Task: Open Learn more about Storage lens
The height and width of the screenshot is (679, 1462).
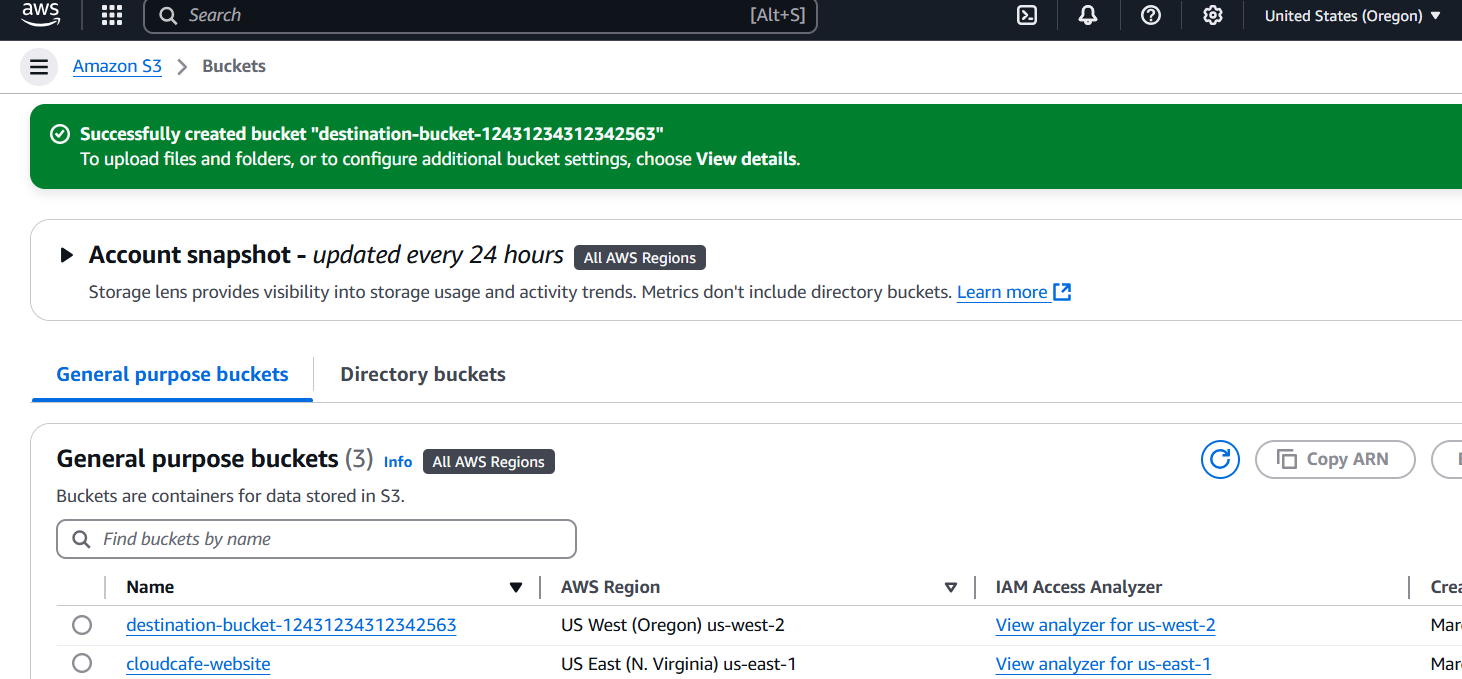Action: pos(1014,292)
